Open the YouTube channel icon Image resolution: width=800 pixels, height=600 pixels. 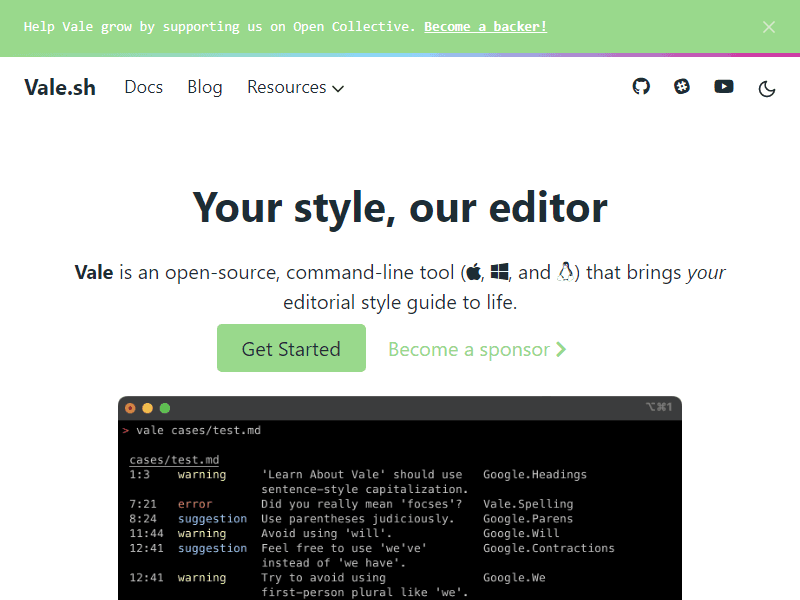click(x=724, y=87)
